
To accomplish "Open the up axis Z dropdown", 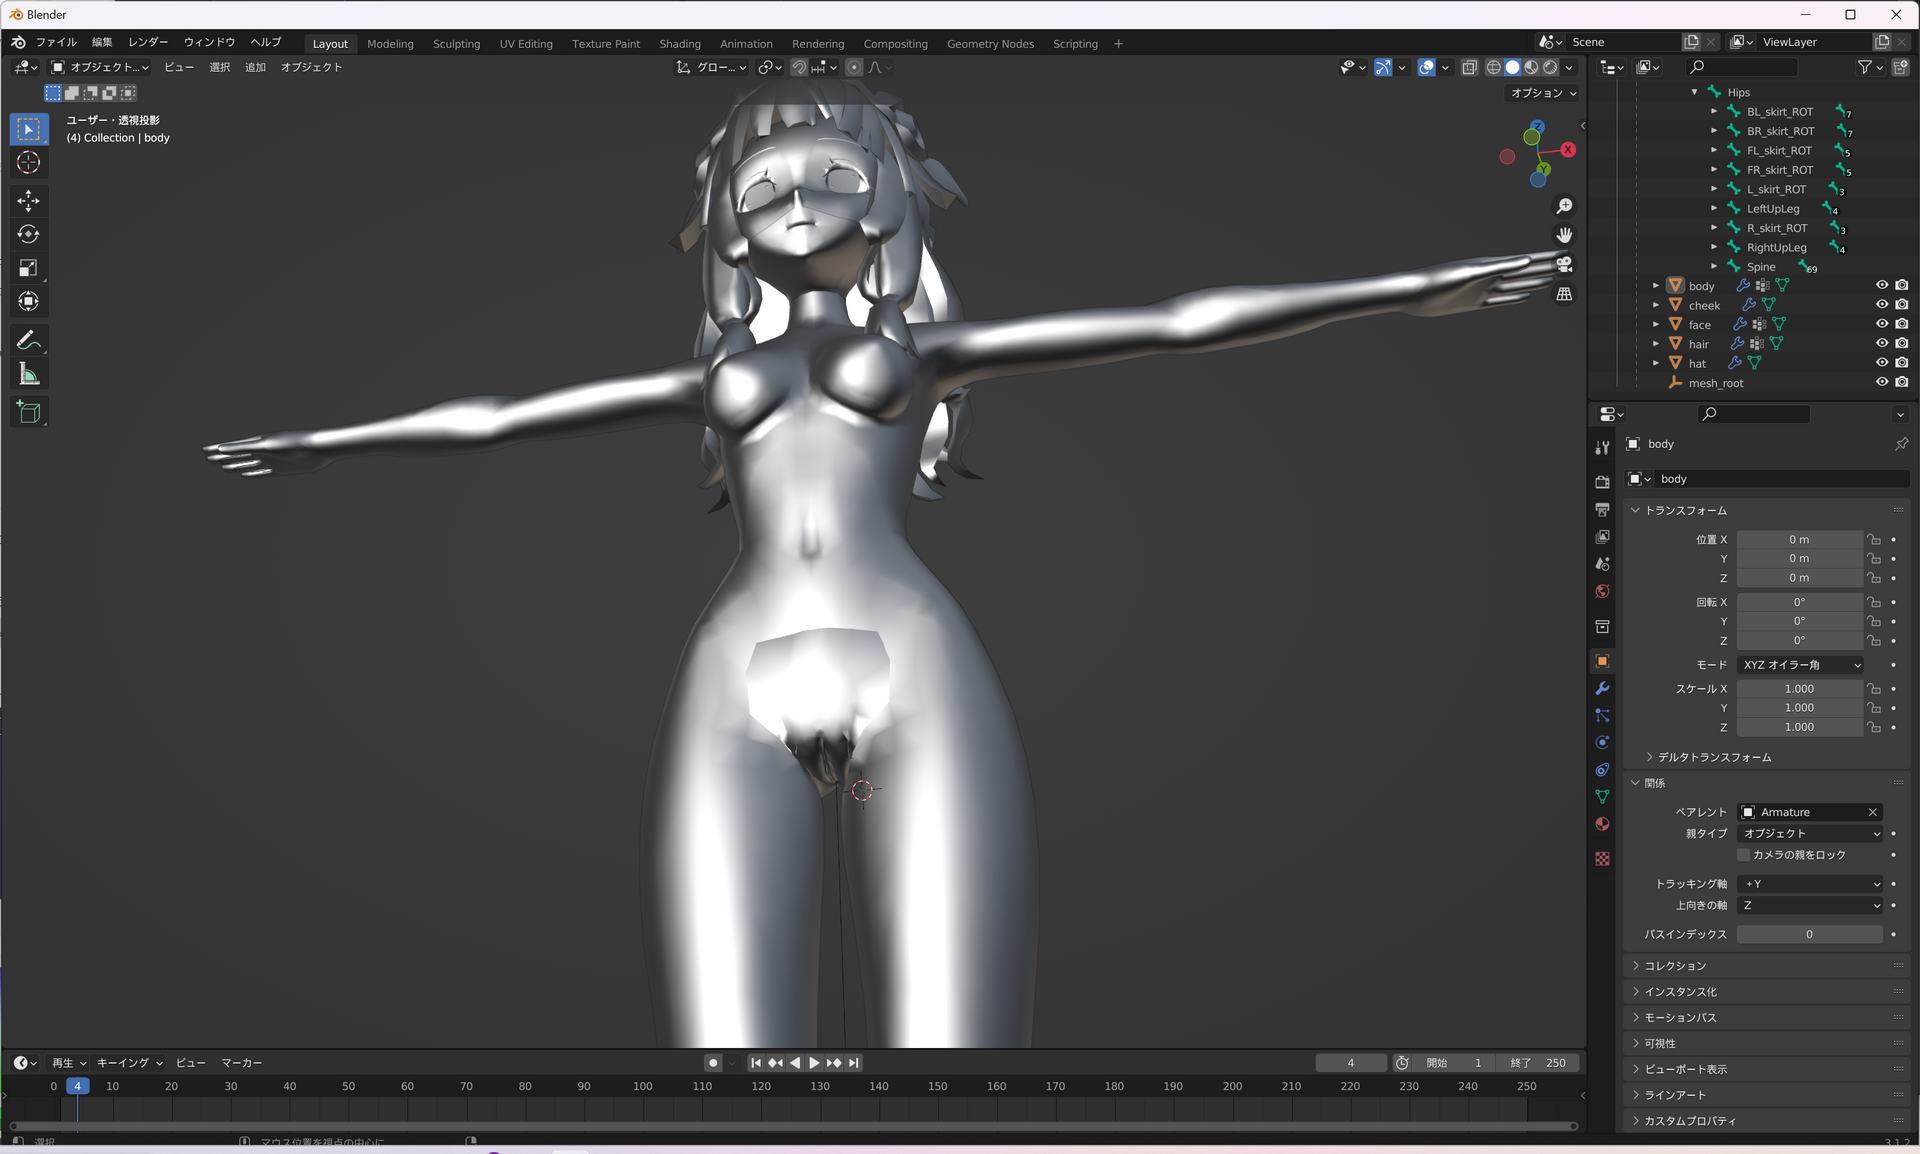I will pyautogui.click(x=1811, y=905).
